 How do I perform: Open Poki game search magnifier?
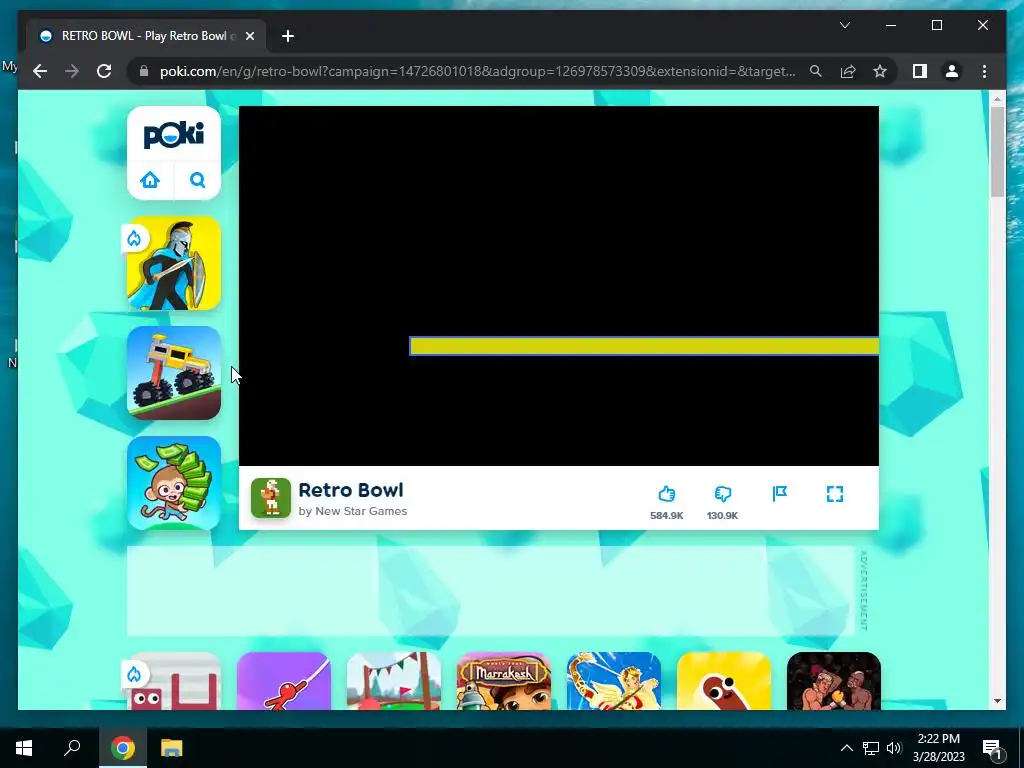(x=198, y=180)
